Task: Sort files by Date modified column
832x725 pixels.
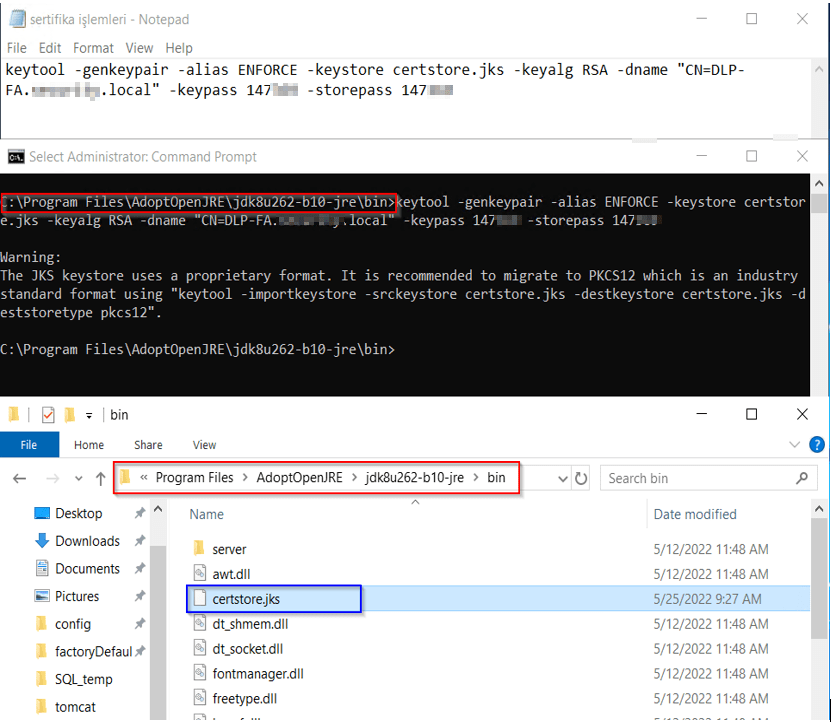Action: point(695,514)
